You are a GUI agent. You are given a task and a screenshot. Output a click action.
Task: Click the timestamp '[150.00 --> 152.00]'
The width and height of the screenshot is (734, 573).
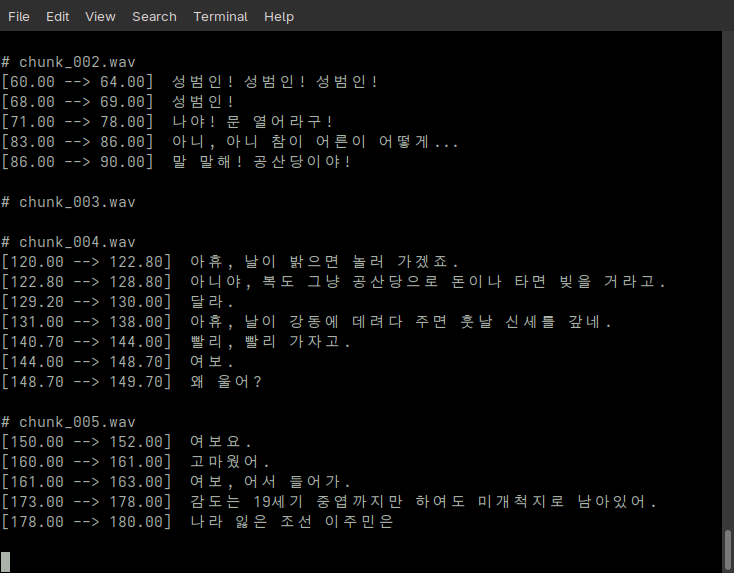click(86, 442)
